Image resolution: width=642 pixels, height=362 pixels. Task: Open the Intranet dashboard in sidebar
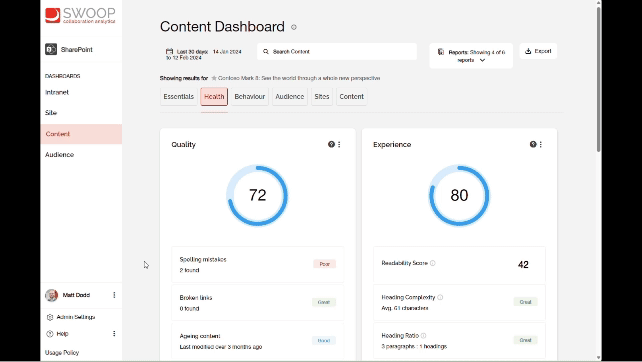point(57,93)
